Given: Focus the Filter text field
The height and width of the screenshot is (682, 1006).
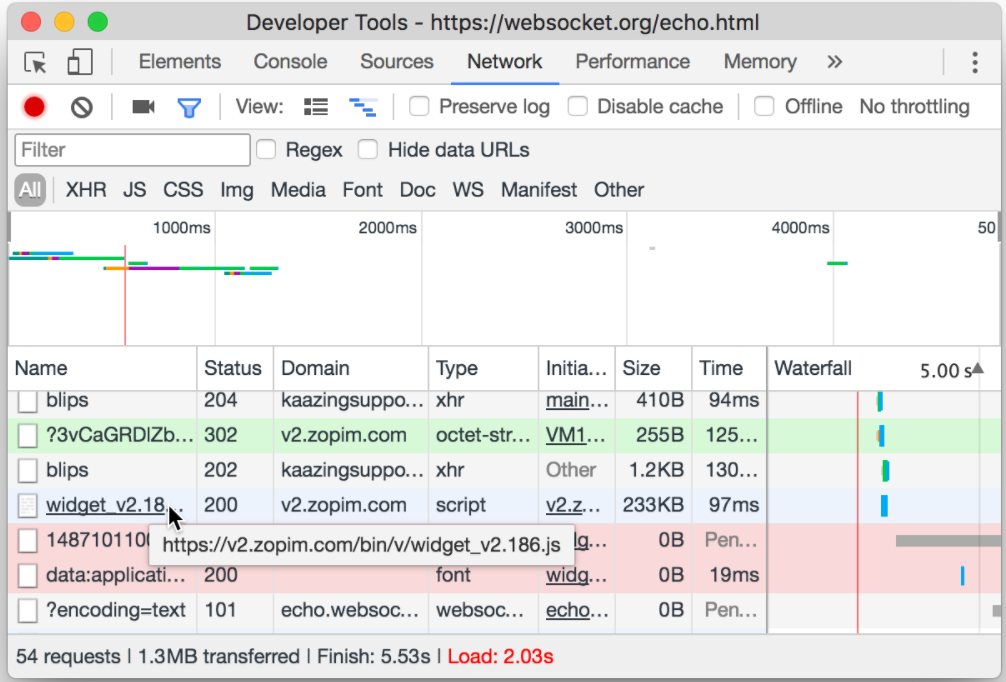Looking at the screenshot, I should (x=132, y=150).
